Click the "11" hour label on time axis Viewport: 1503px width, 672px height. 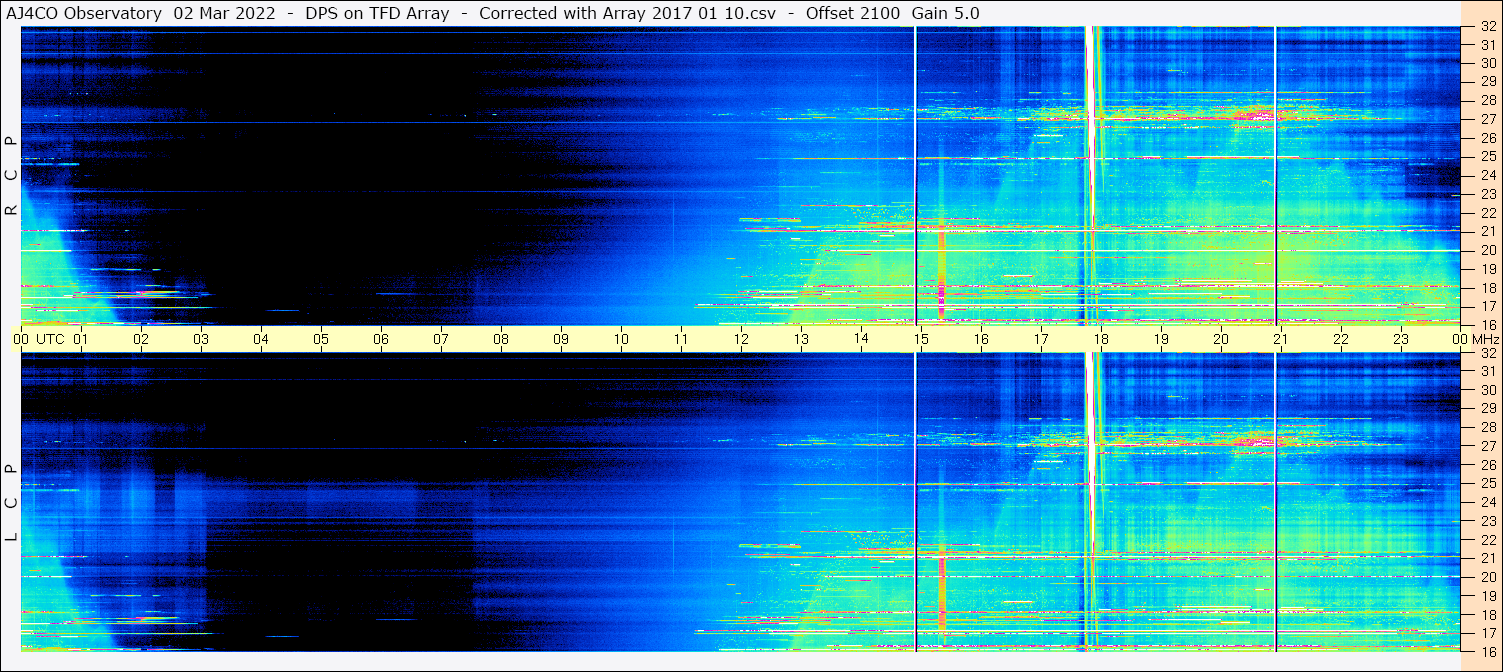(x=681, y=339)
